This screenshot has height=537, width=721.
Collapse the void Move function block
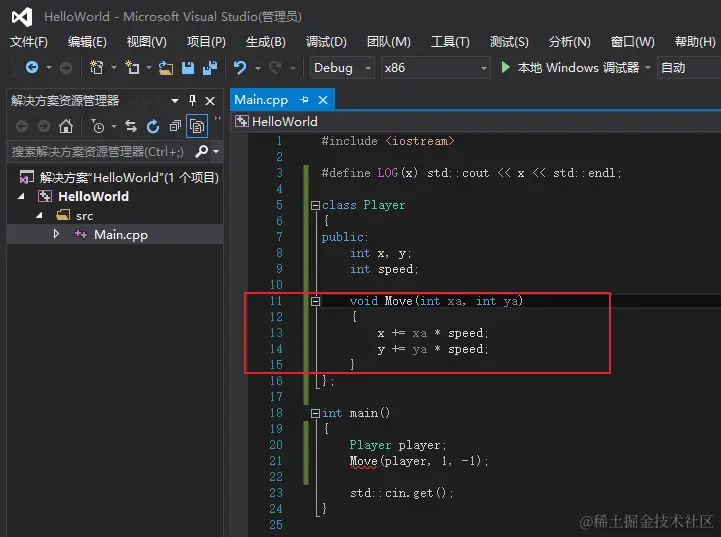(x=315, y=301)
